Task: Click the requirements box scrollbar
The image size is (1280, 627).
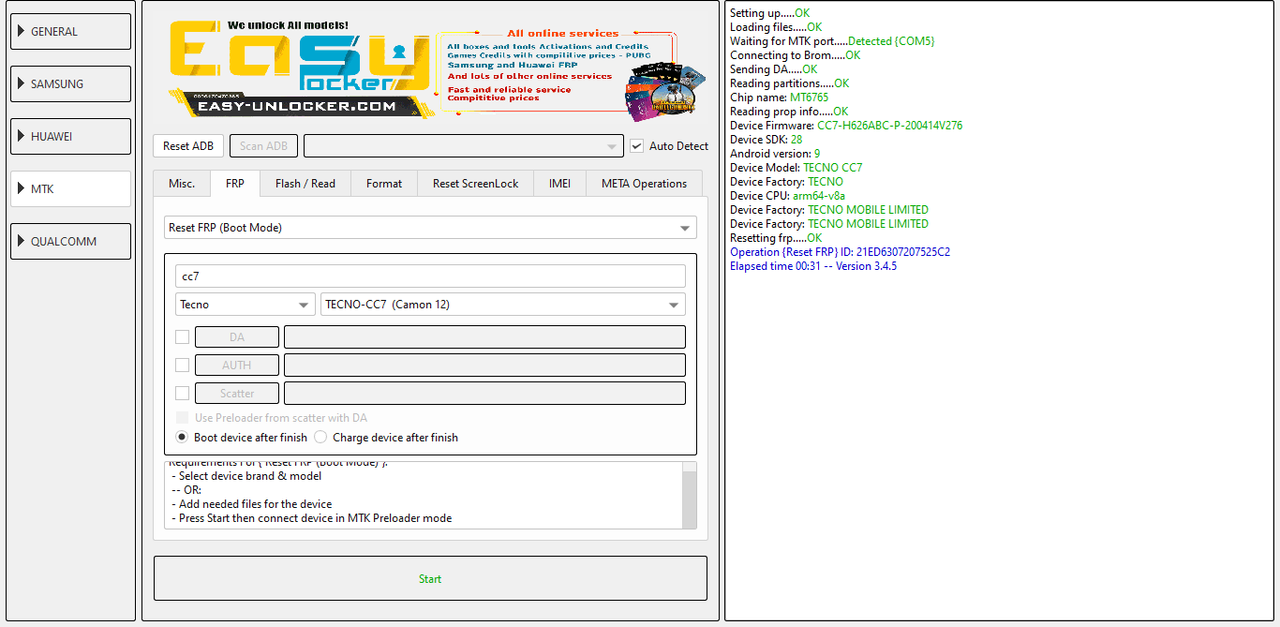Action: (689, 495)
